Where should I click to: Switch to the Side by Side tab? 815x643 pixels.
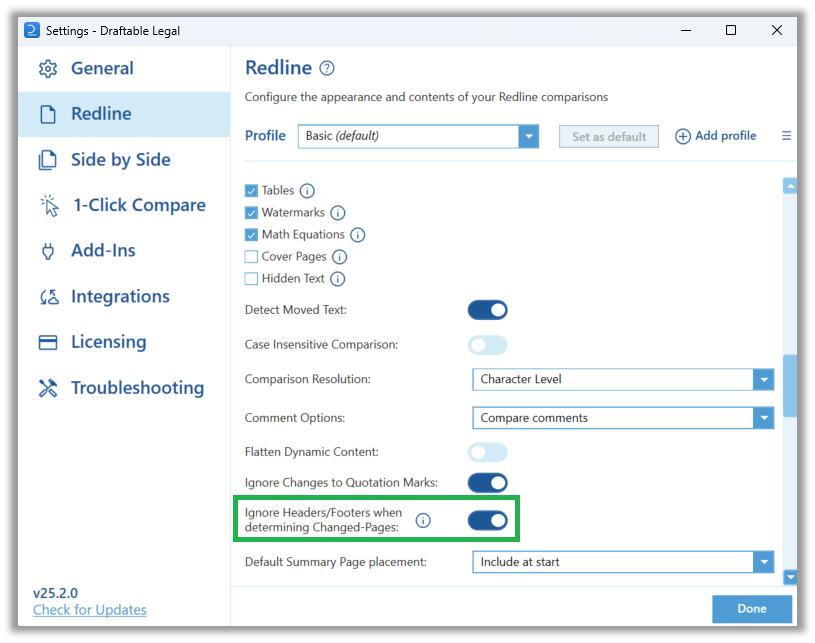pos(124,160)
